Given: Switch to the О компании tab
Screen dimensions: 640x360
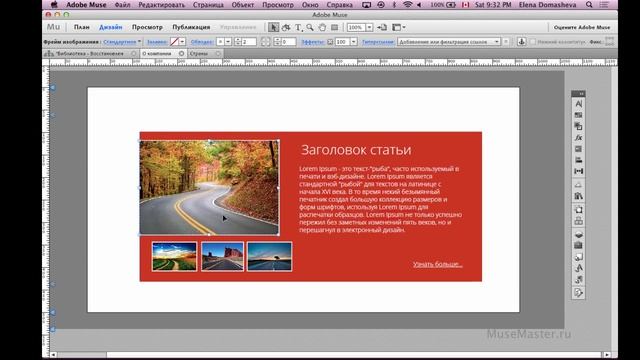Looking at the screenshot, I should 157,53.
